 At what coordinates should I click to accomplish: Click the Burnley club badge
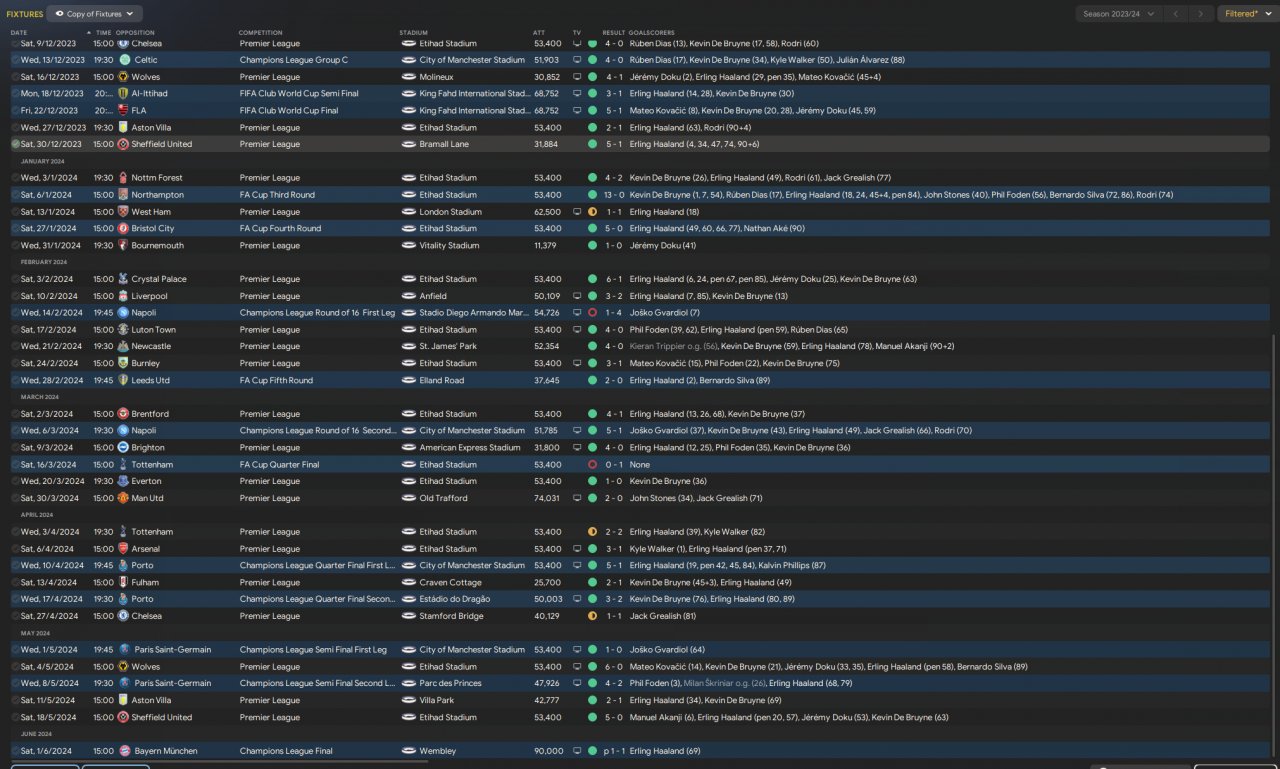click(x=124, y=364)
